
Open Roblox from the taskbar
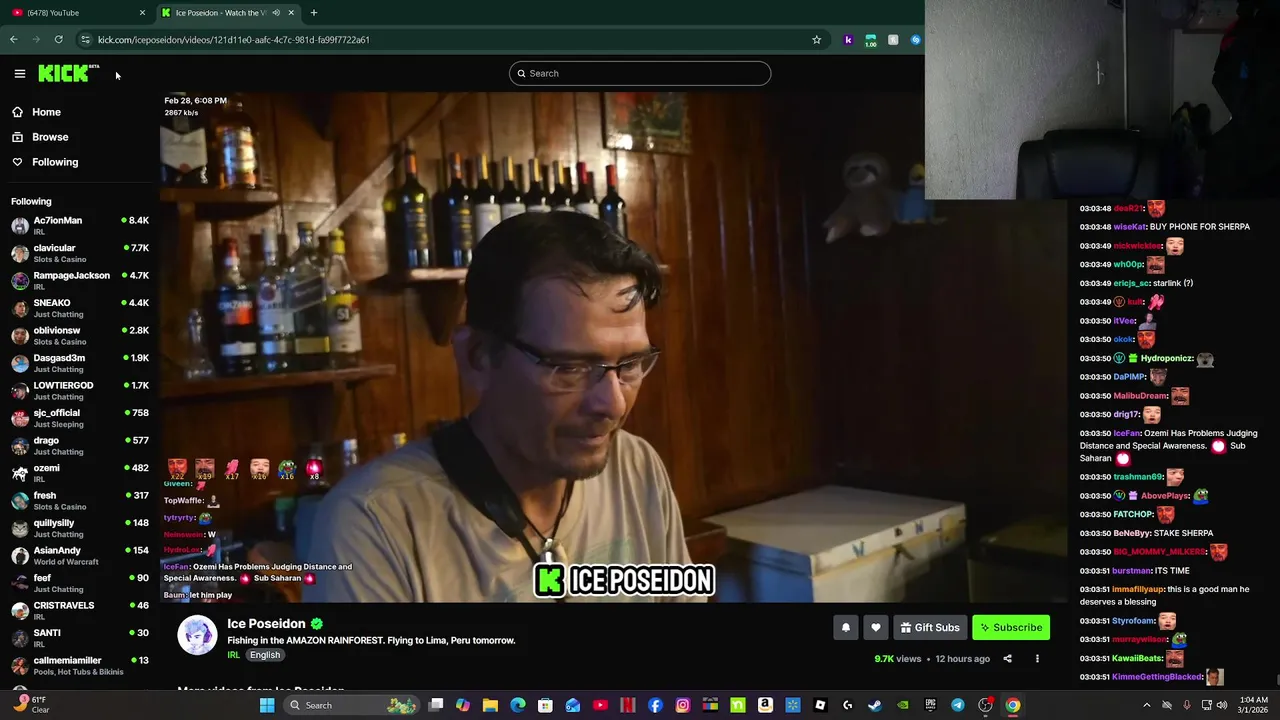pyautogui.click(x=820, y=705)
